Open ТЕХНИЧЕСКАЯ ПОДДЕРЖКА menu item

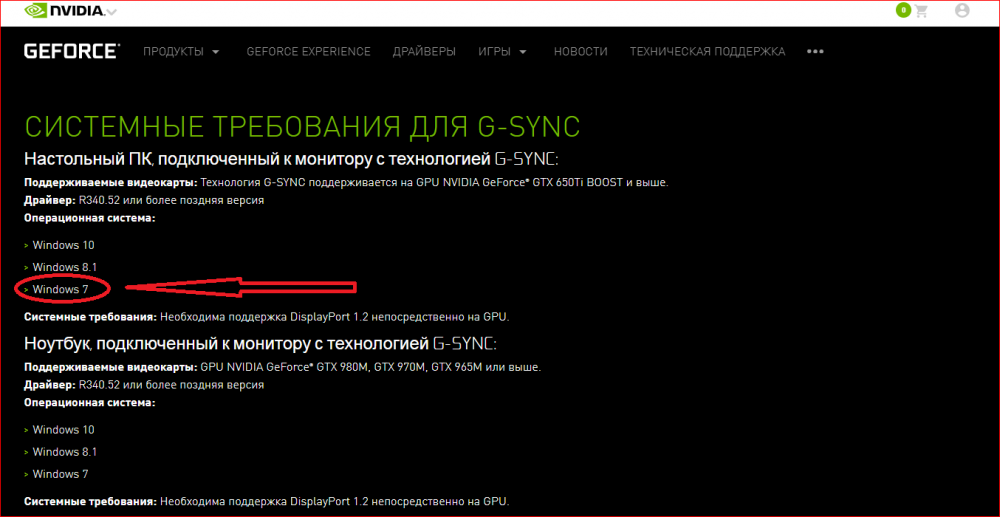click(707, 52)
